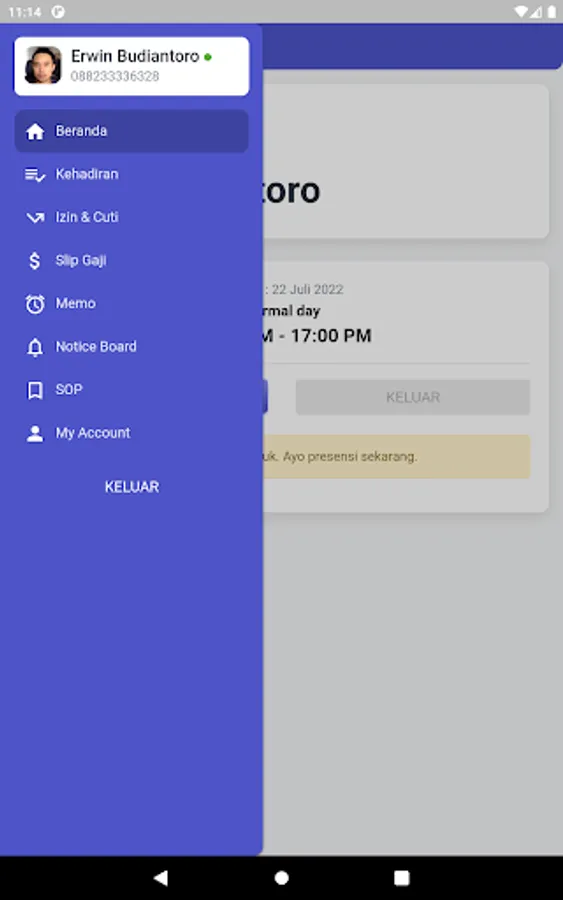The width and height of the screenshot is (563, 900).
Task: Open the Slip Gaji menu entry
Action: 131,261
